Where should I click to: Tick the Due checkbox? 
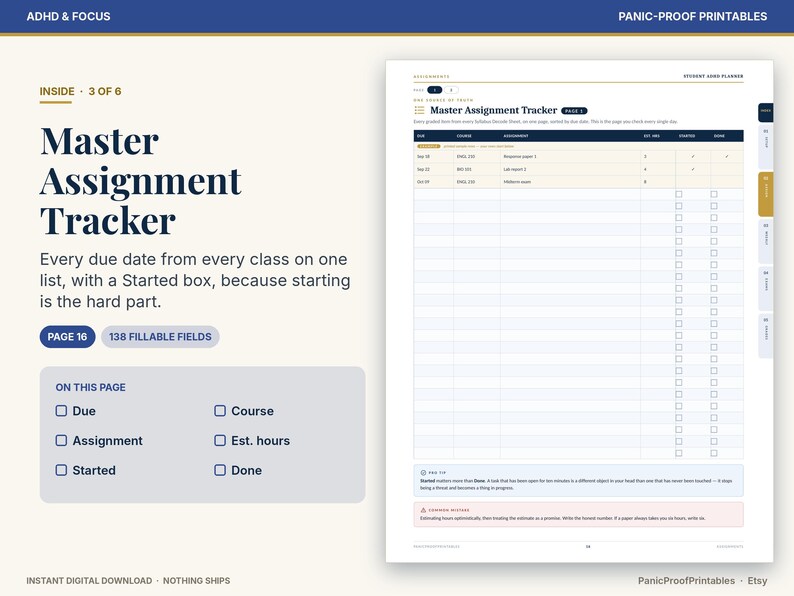tap(61, 411)
